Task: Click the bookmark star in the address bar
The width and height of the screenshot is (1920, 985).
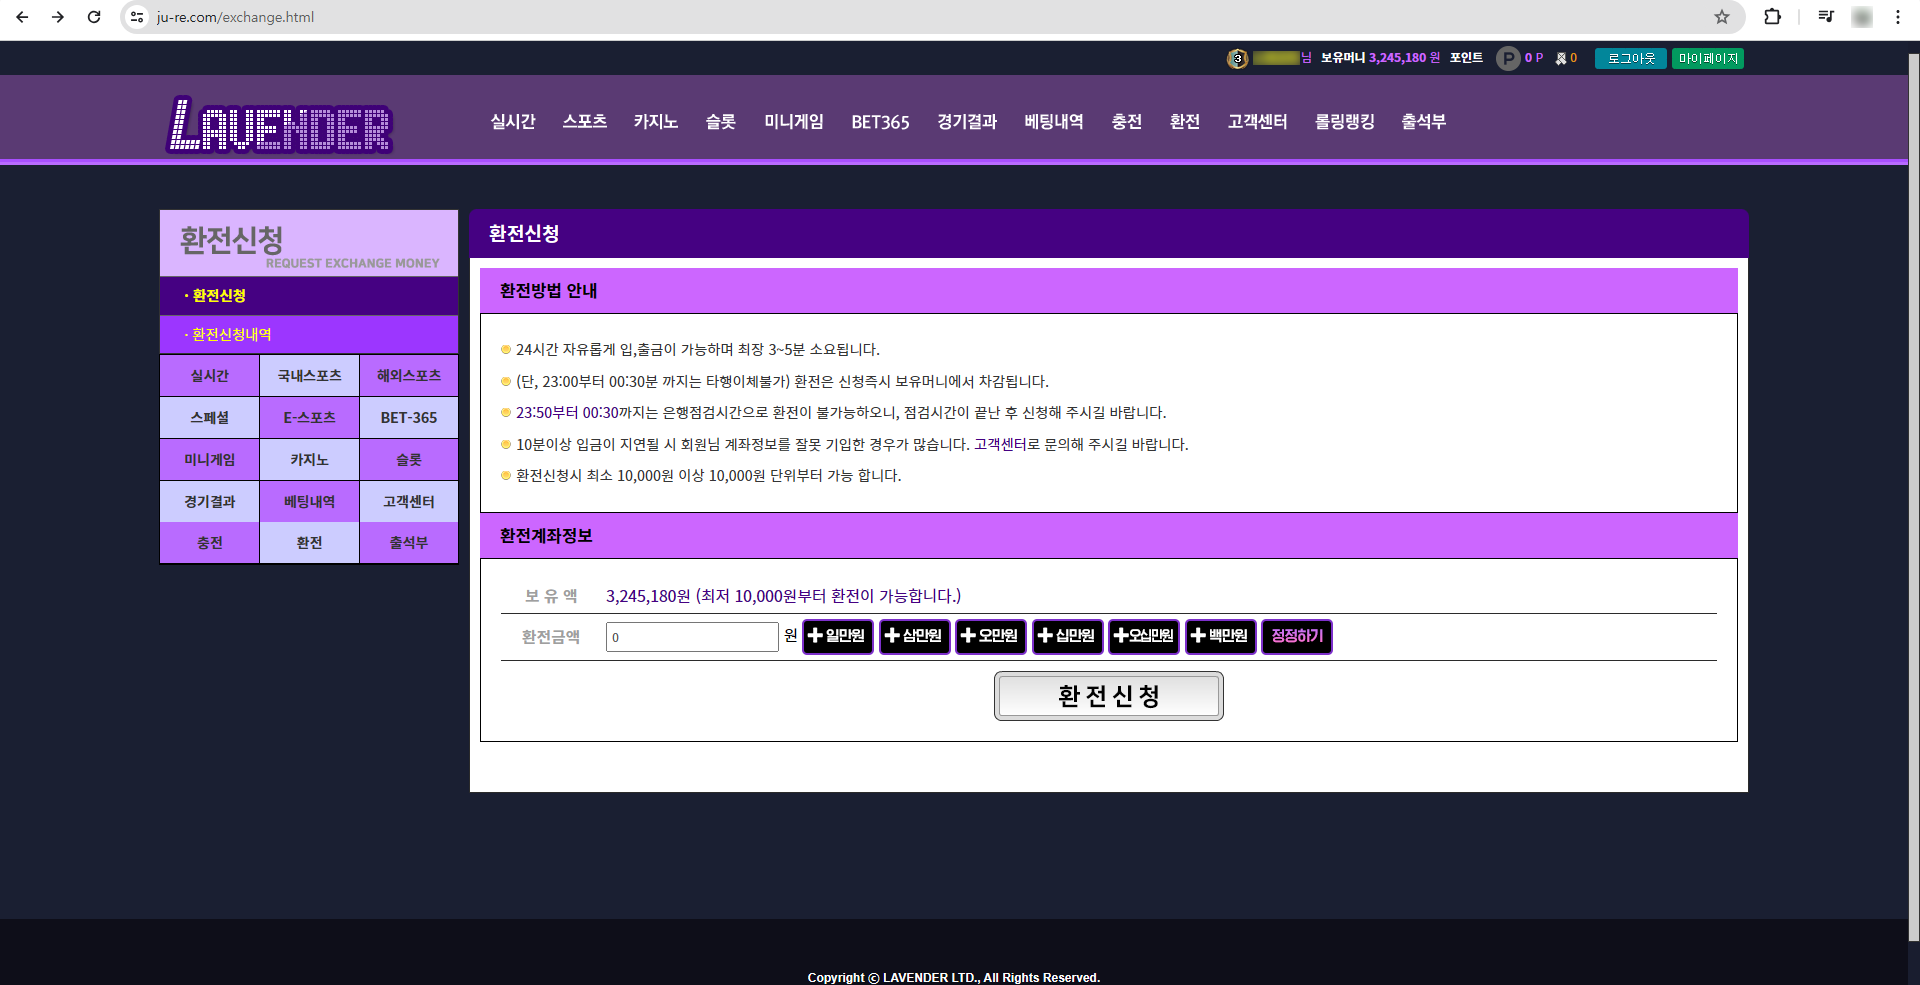Action: coord(1721,17)
